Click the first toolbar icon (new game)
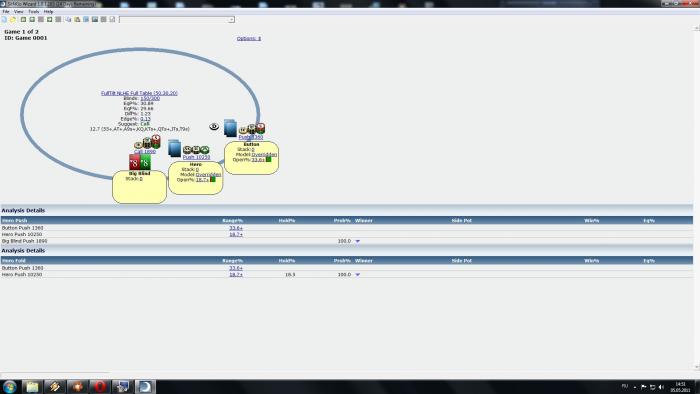700x394 pixels. (4, 20)
